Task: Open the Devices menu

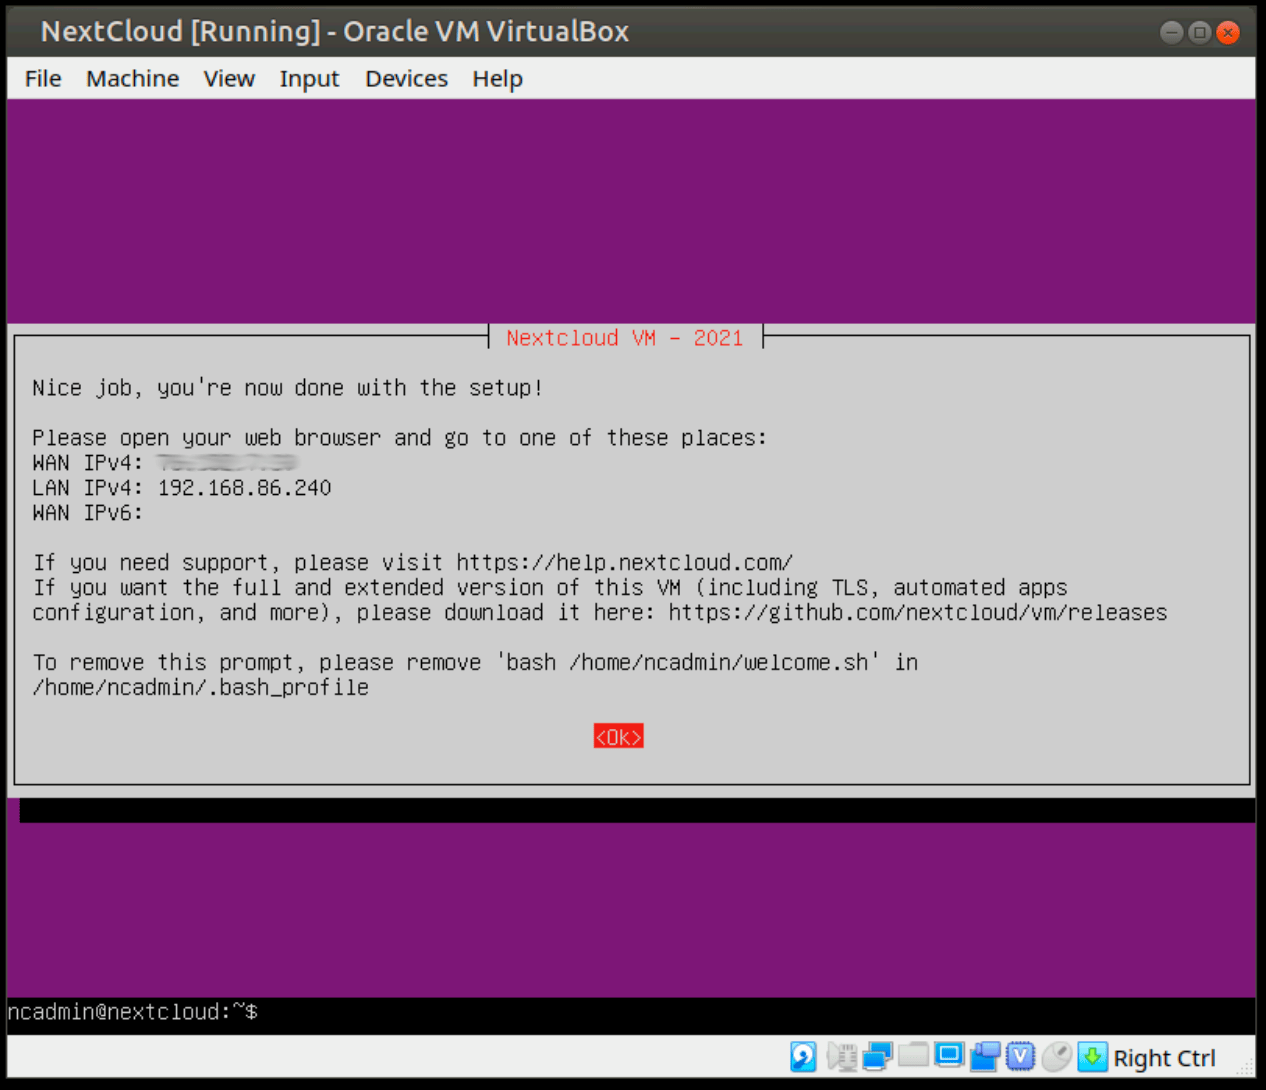Action: click(x=406, y=79)
